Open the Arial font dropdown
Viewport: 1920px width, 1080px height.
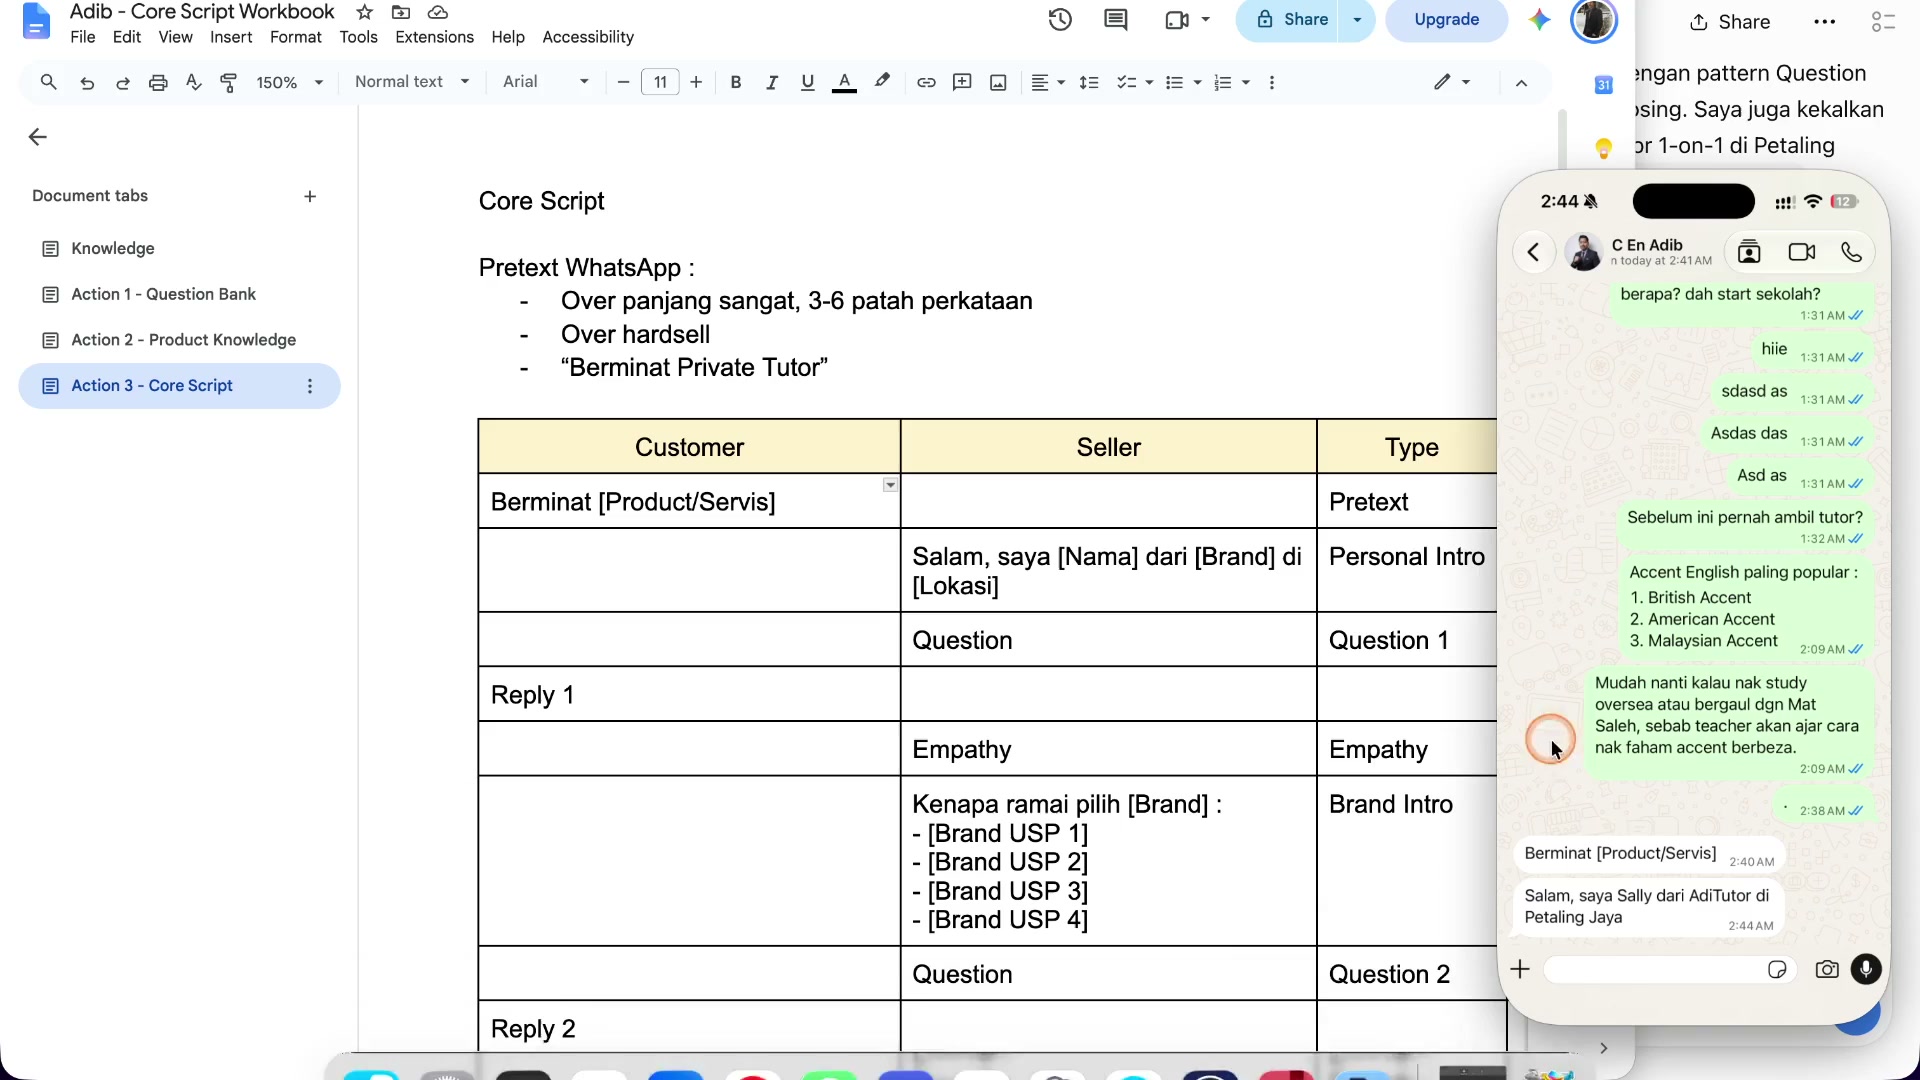coord(546,82)
